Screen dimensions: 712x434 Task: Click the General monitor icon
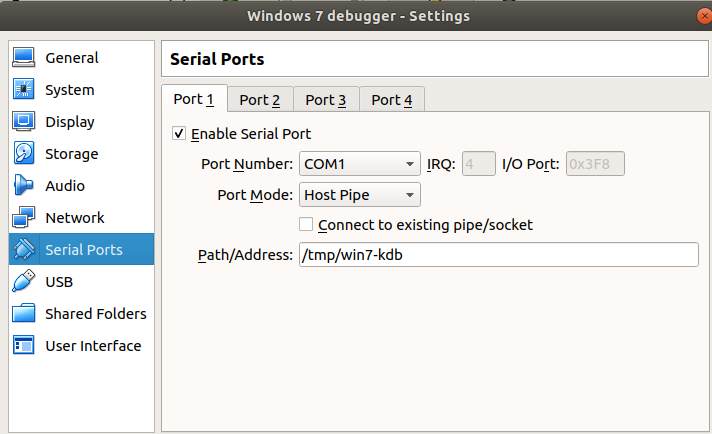24,57
